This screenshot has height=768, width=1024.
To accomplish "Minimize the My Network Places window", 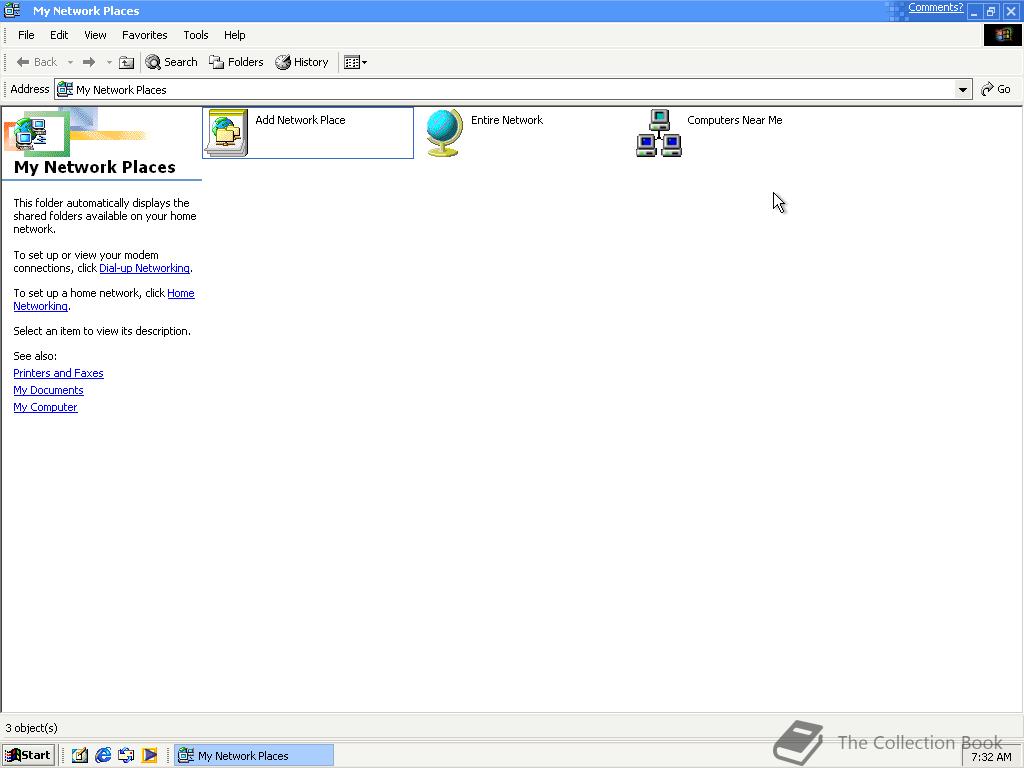I will [x=974, y=12].
